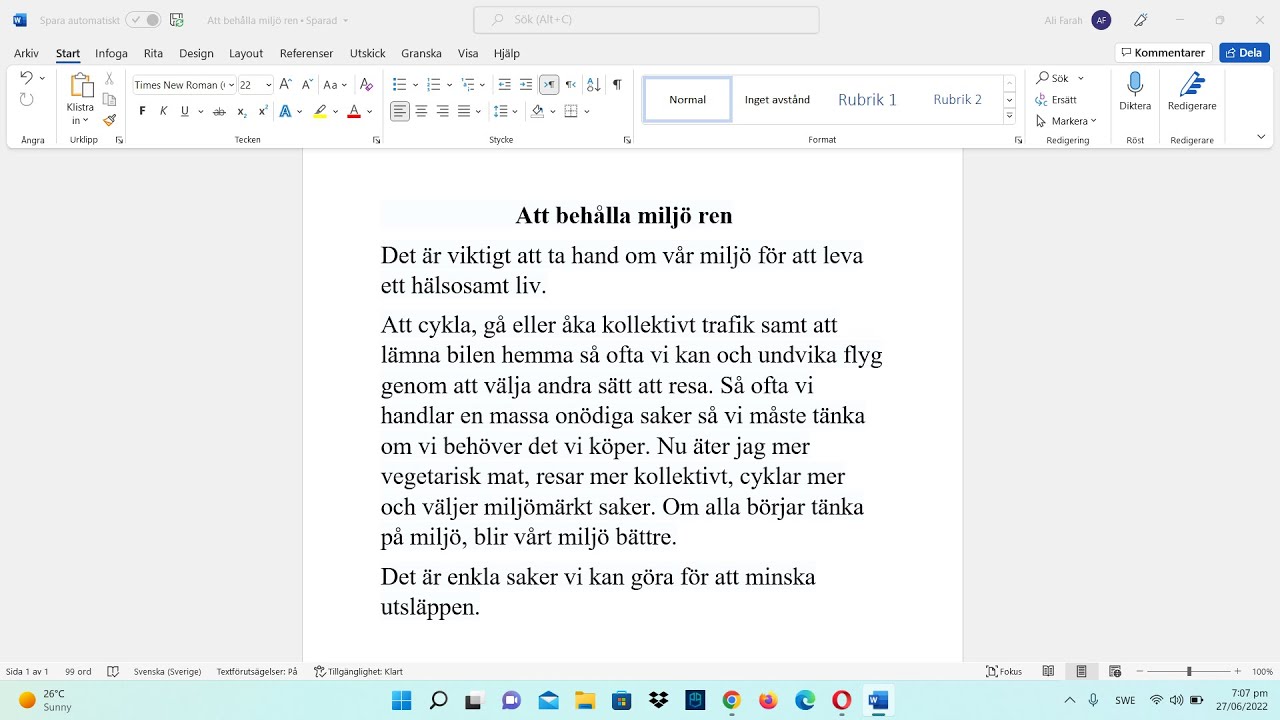
Task: Justify the paragraph text
Action: 464,111
